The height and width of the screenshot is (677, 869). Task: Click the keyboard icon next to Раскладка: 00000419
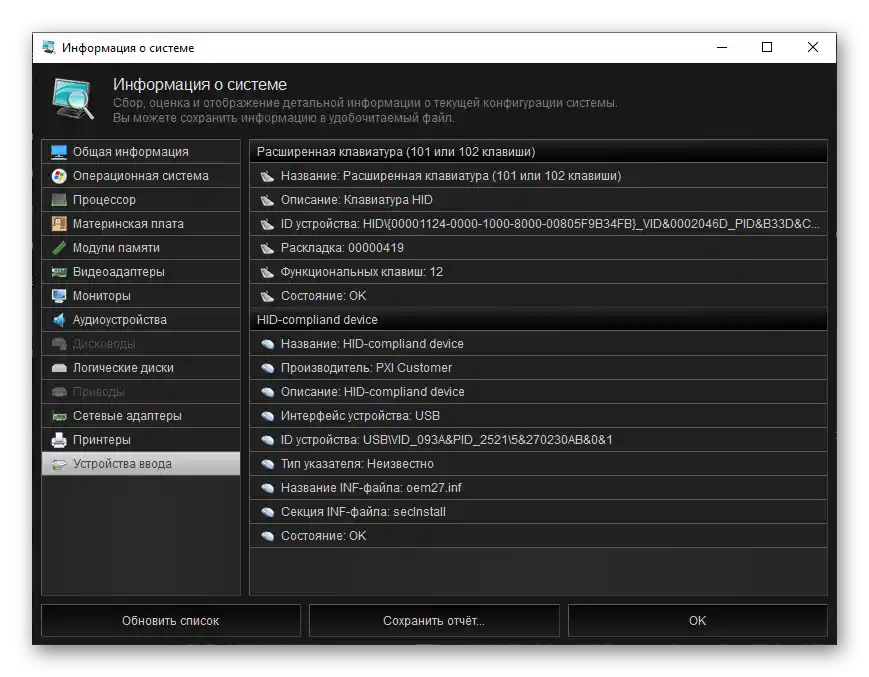tap(267, 248)
